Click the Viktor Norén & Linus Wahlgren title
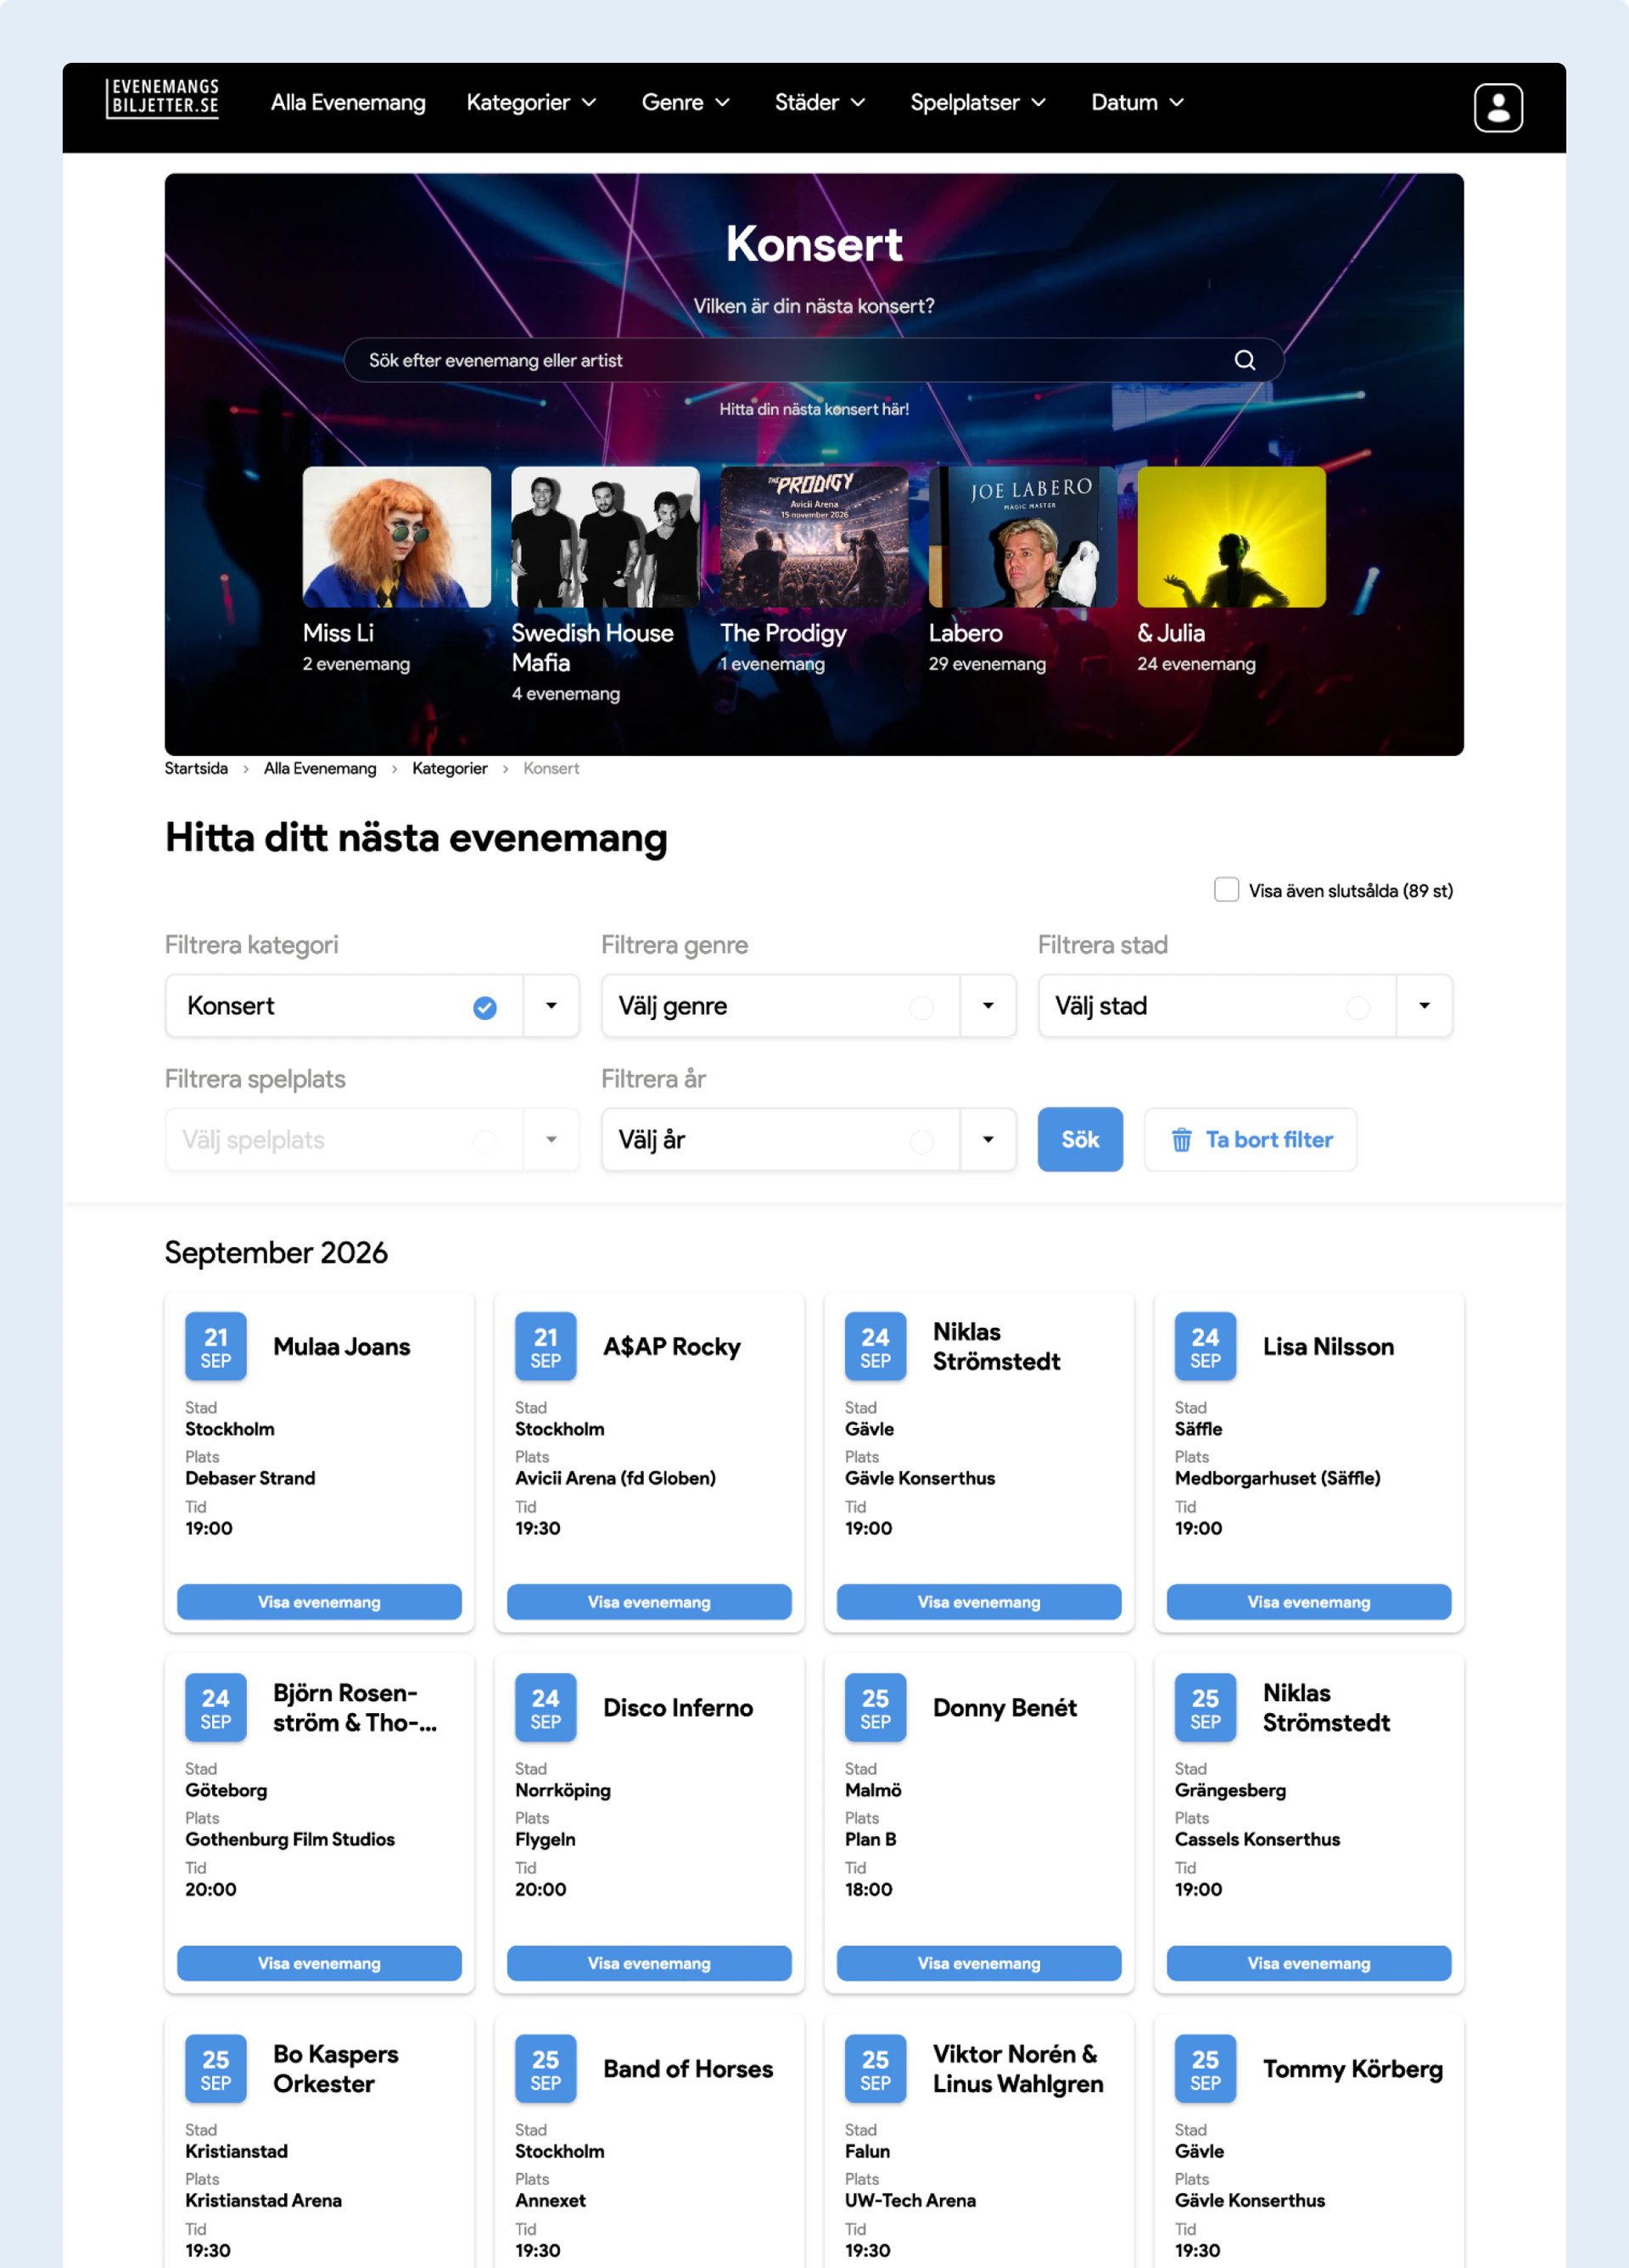The height and width of the screenshot is (2268, 1629). point(1018,2069)
